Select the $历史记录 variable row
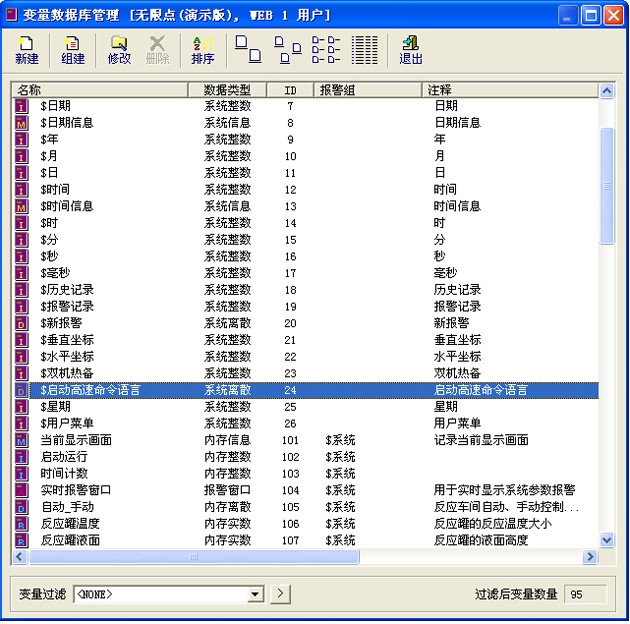This screenshot has height=624, width=630. tap(305, 290)
